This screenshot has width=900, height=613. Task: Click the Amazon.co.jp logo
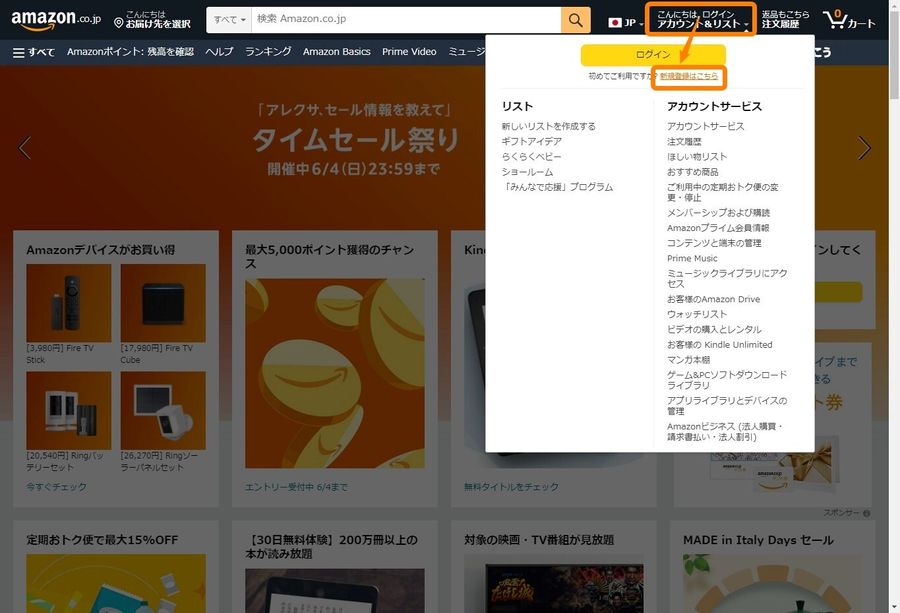pos(56,20)
